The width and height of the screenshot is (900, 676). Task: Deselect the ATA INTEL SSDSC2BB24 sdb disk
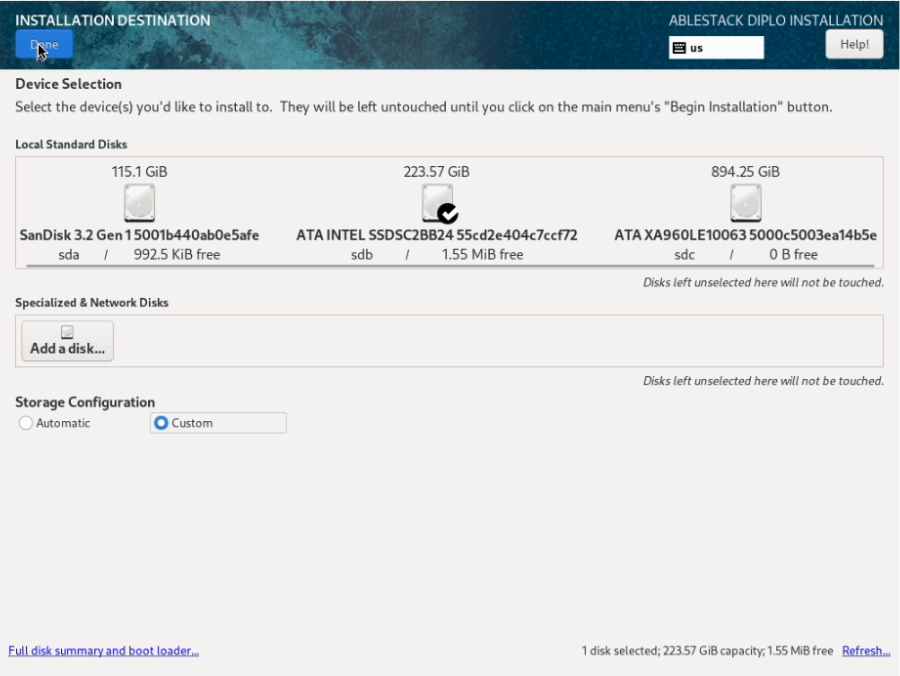point(436,200)
